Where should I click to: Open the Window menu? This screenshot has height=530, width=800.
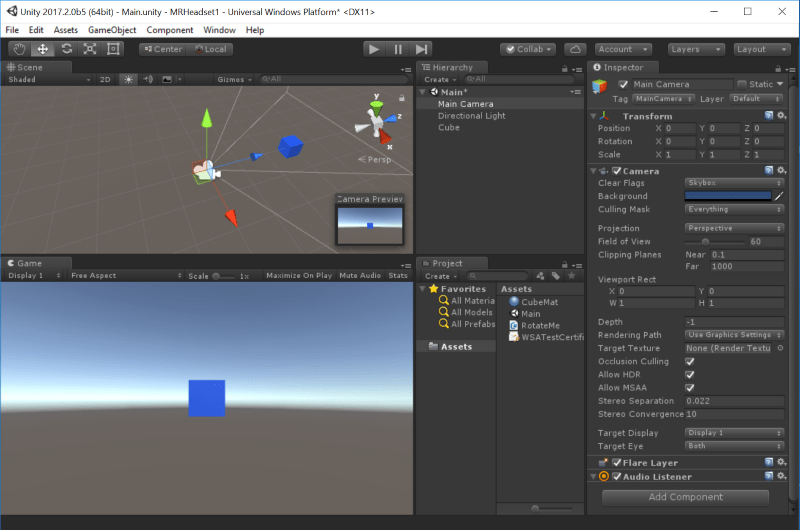pyautogui.click(x=219, y=30)
